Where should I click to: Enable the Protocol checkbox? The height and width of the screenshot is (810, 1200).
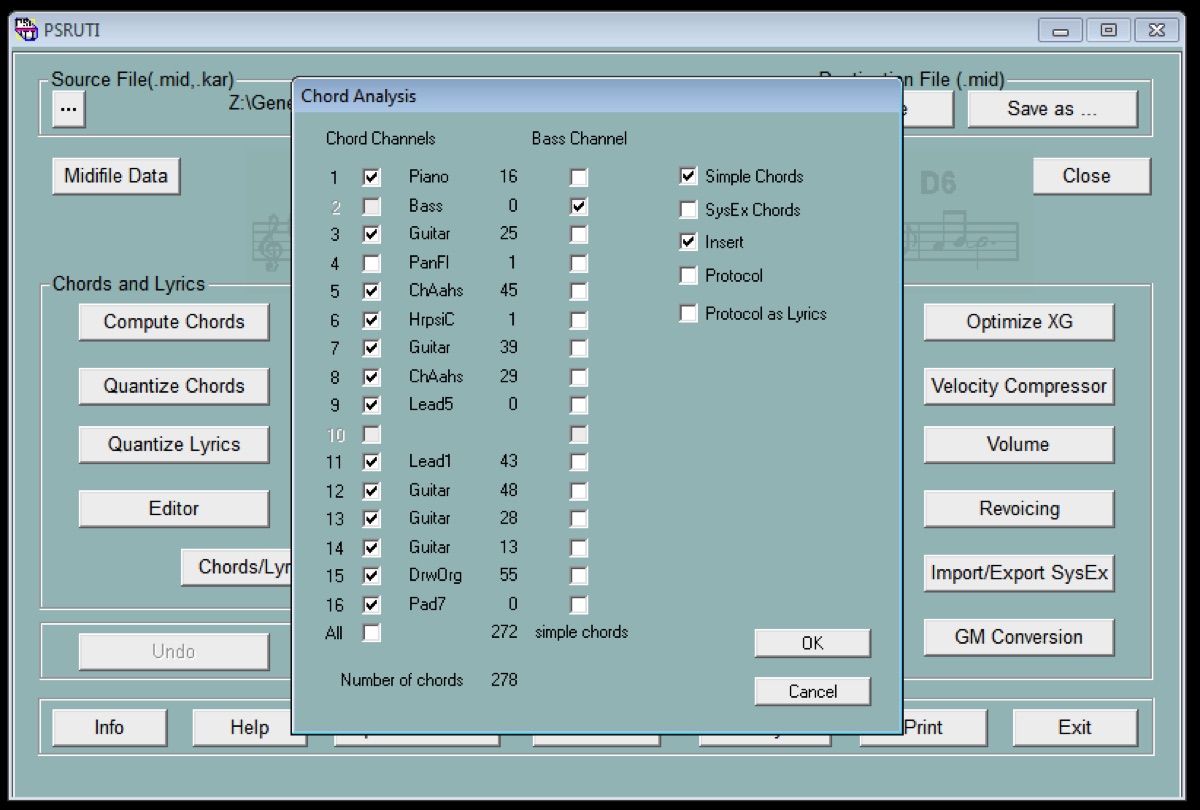[x=688, y=276]
